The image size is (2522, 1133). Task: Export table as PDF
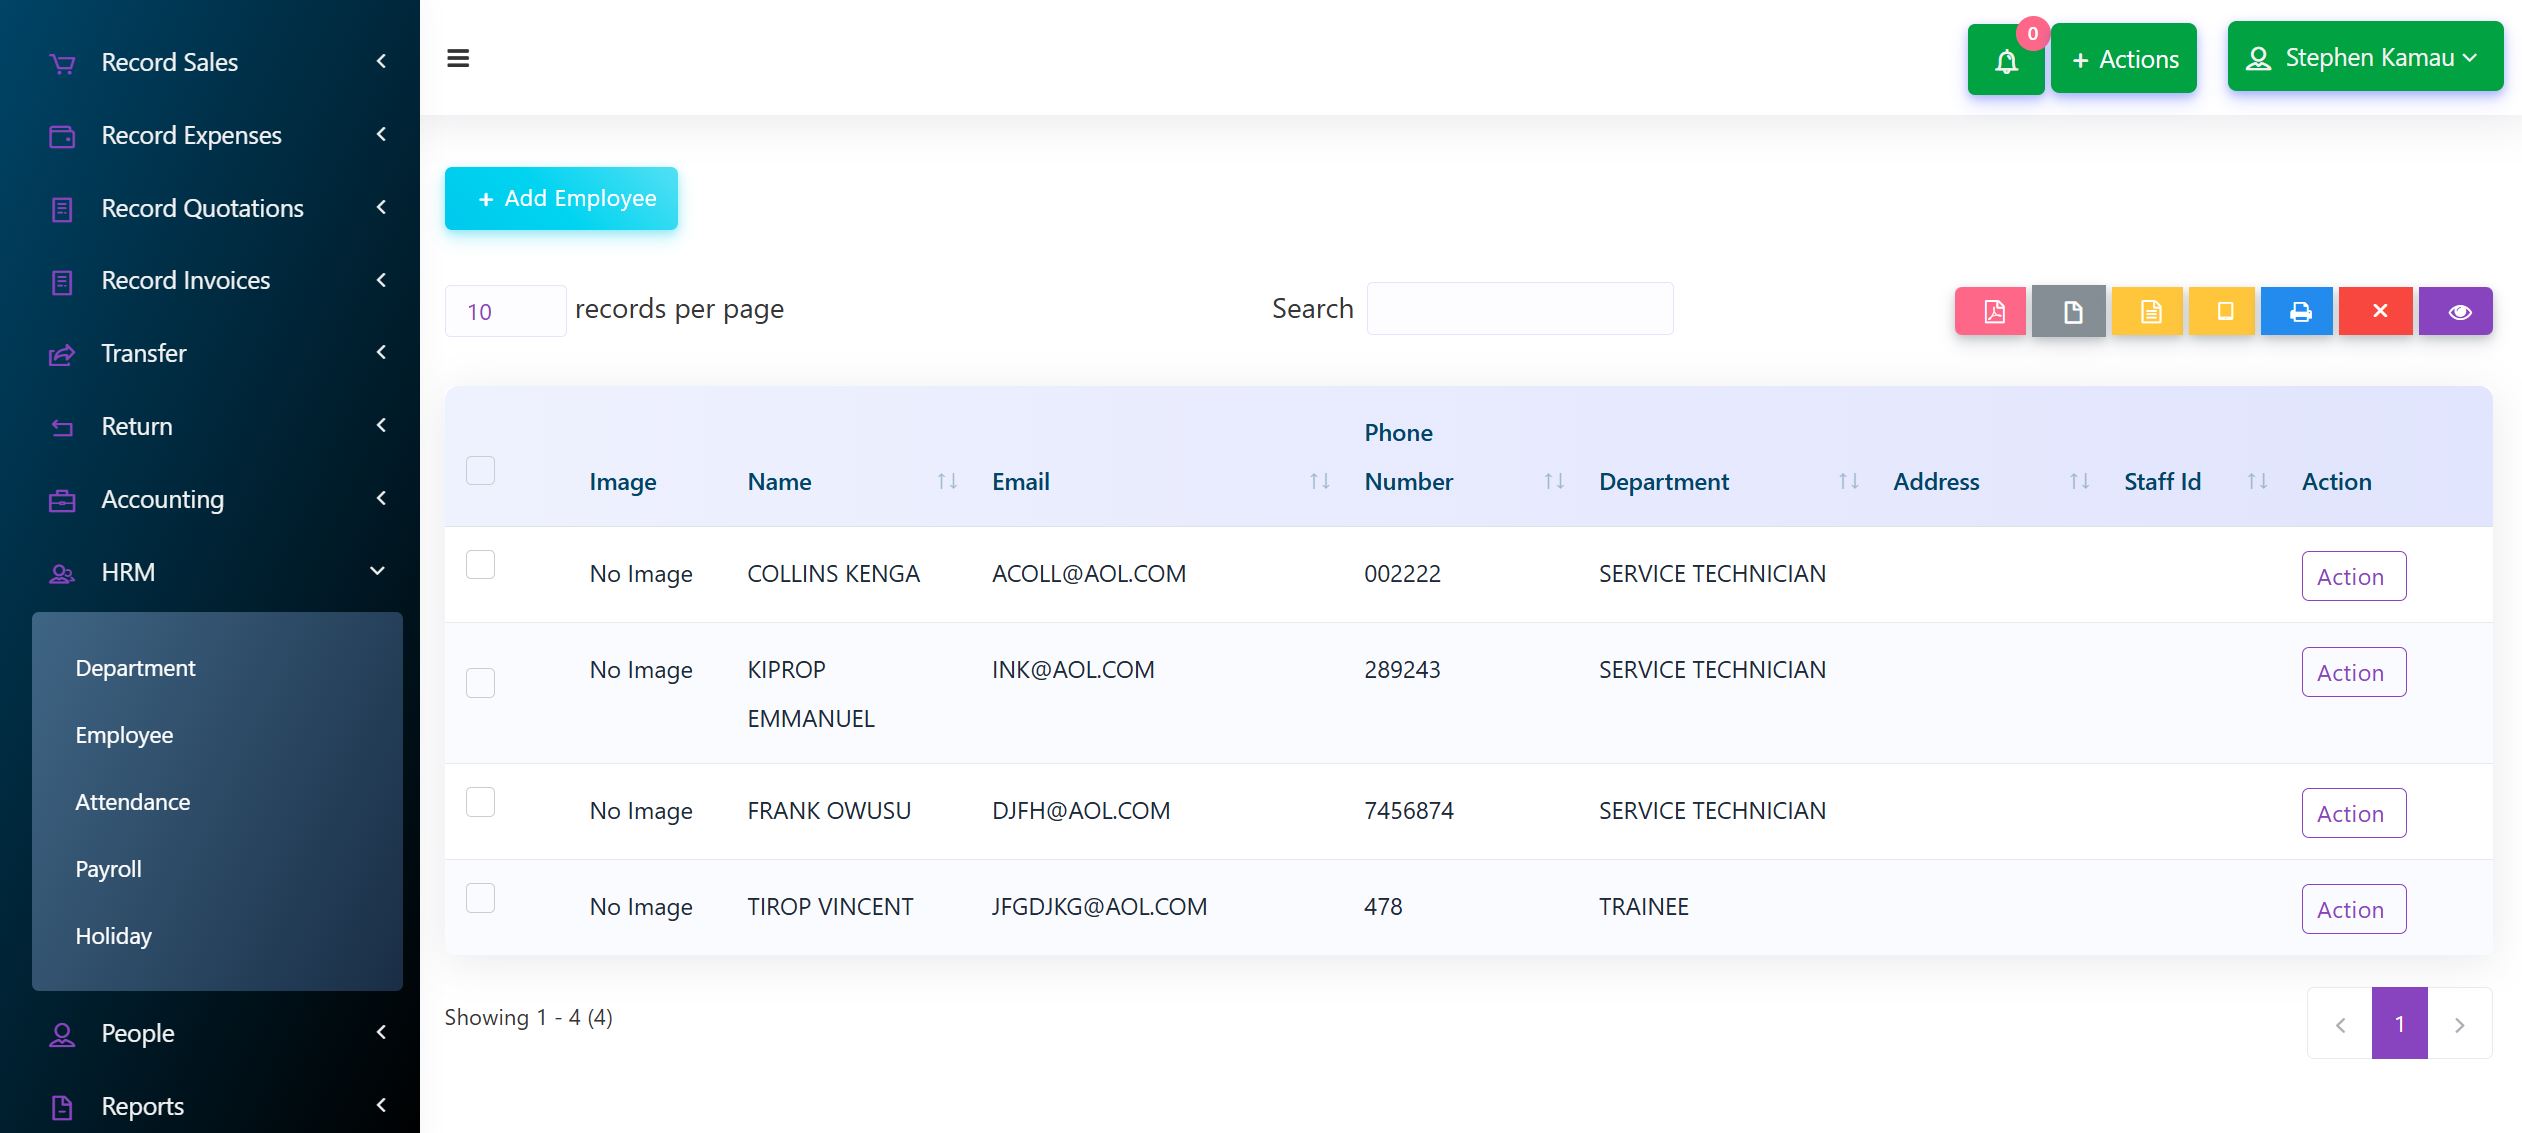(x=1991, y=311)
